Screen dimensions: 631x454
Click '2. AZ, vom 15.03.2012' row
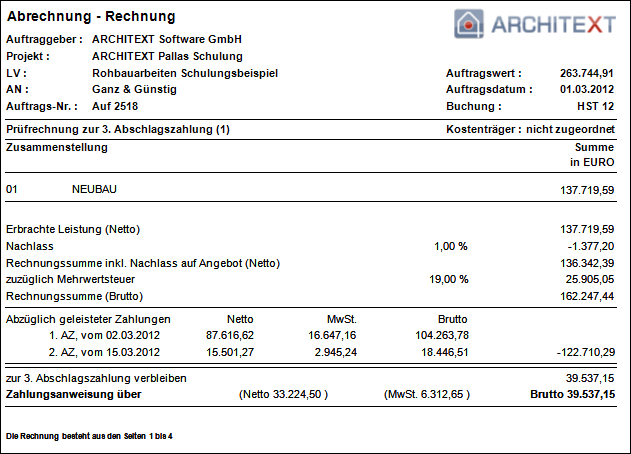click(104, 352)
